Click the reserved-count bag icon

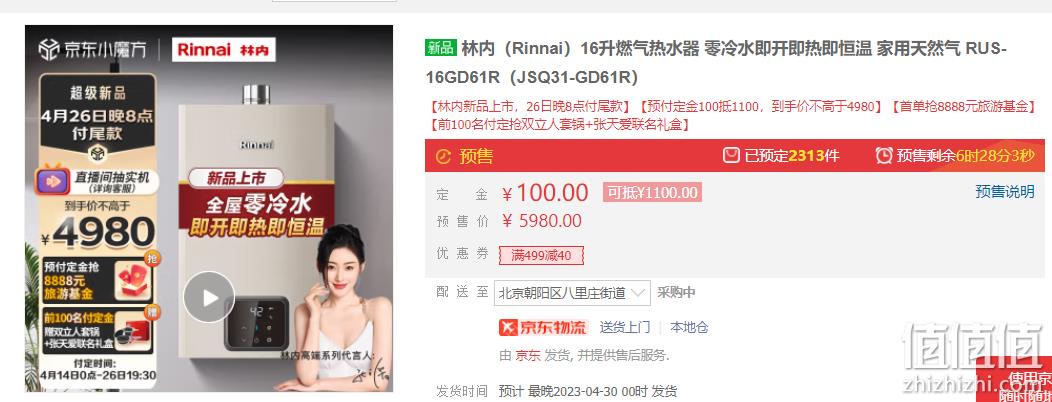pyautogui.click(x=731, y=156)
